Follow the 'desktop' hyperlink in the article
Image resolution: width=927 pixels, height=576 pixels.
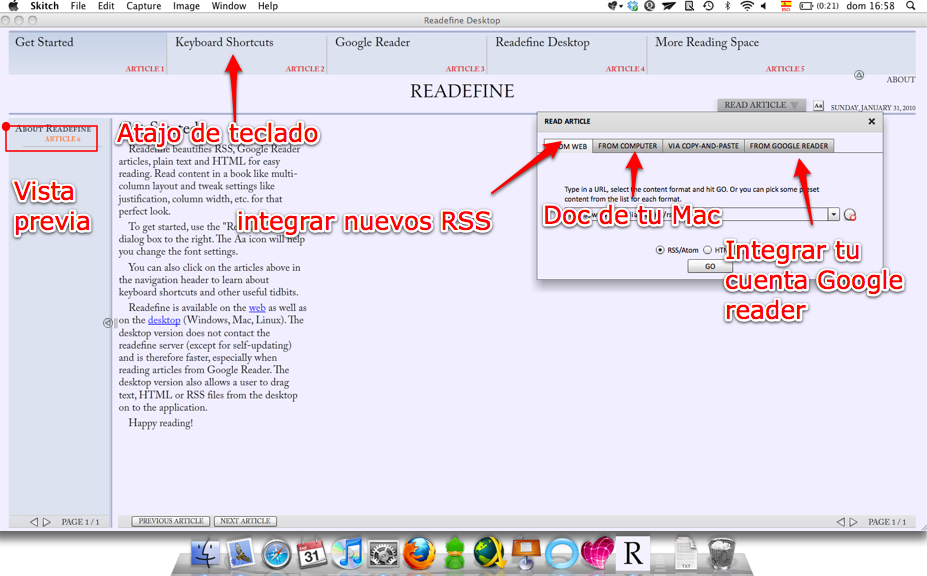[x=164, y=321]
